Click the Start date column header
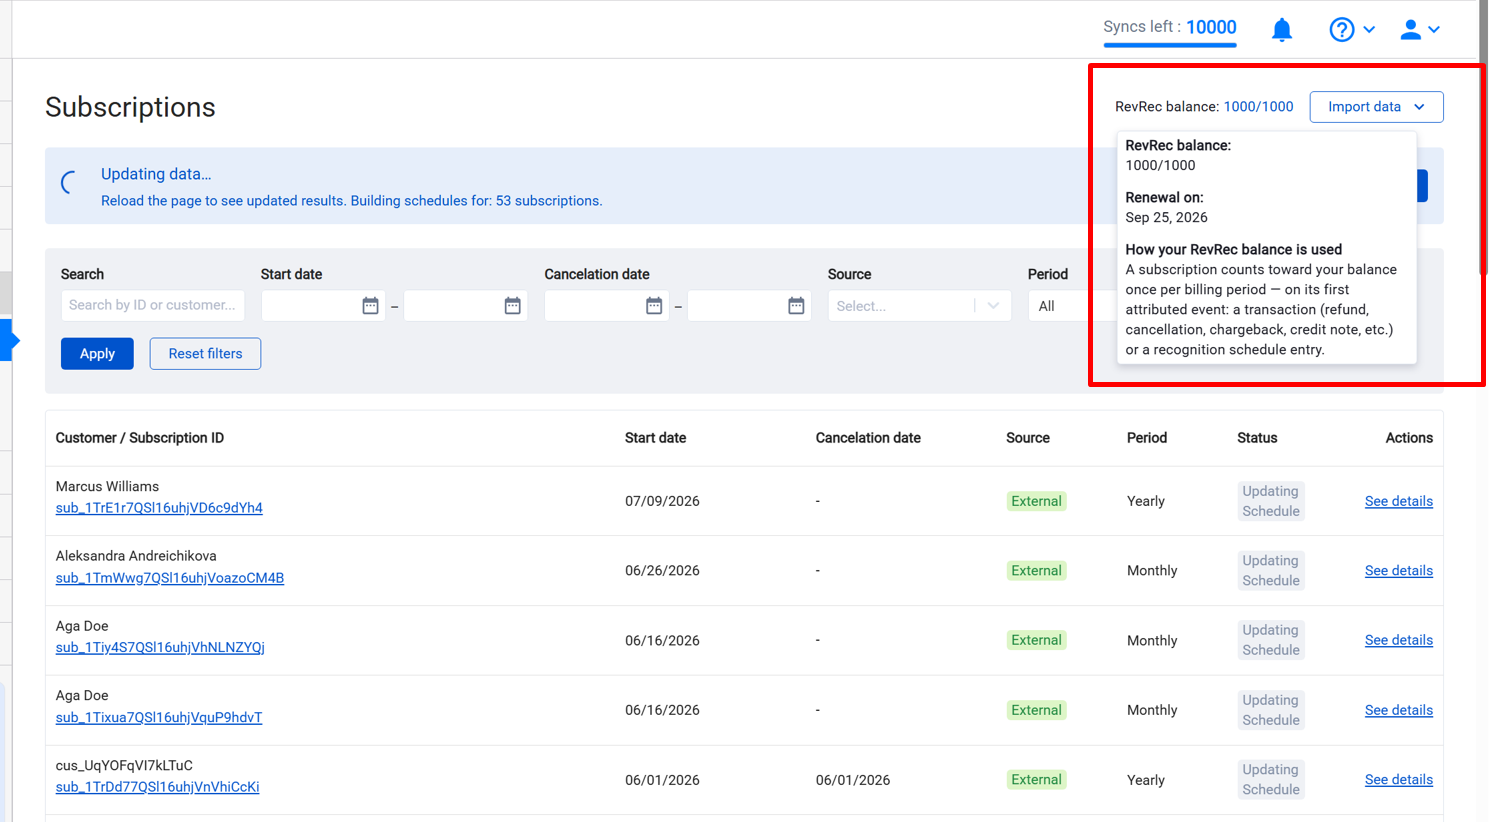1489x822 pixels. point(655,438)
